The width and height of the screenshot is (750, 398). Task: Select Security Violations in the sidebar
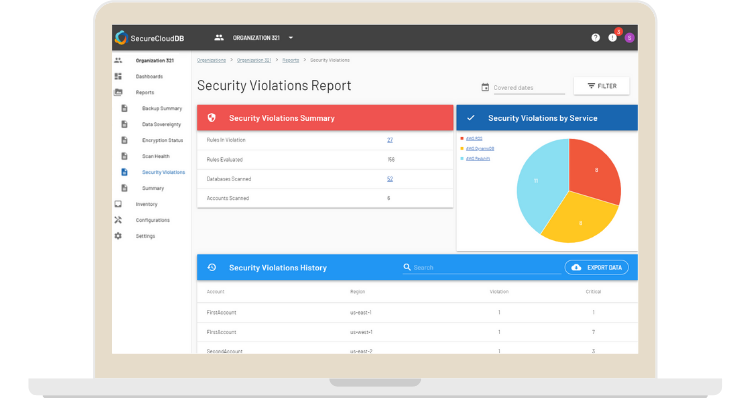163,172
